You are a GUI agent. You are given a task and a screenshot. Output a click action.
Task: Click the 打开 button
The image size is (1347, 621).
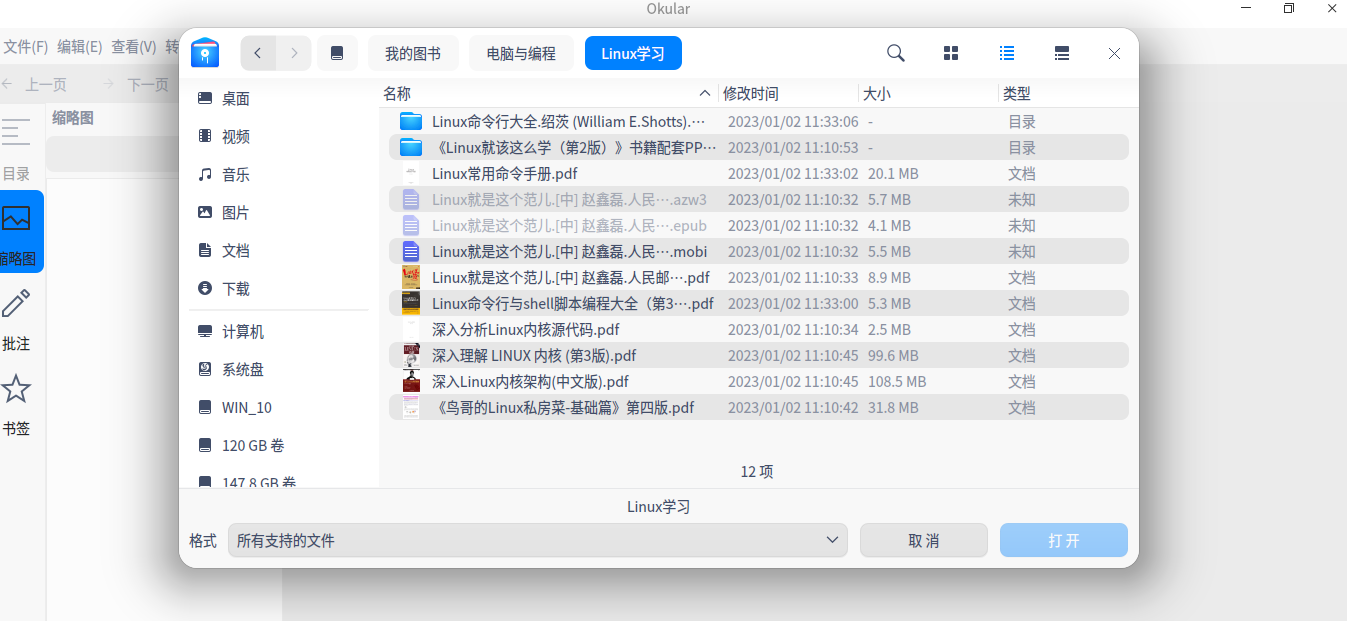pyautogui.click(x=1064, y=540)
